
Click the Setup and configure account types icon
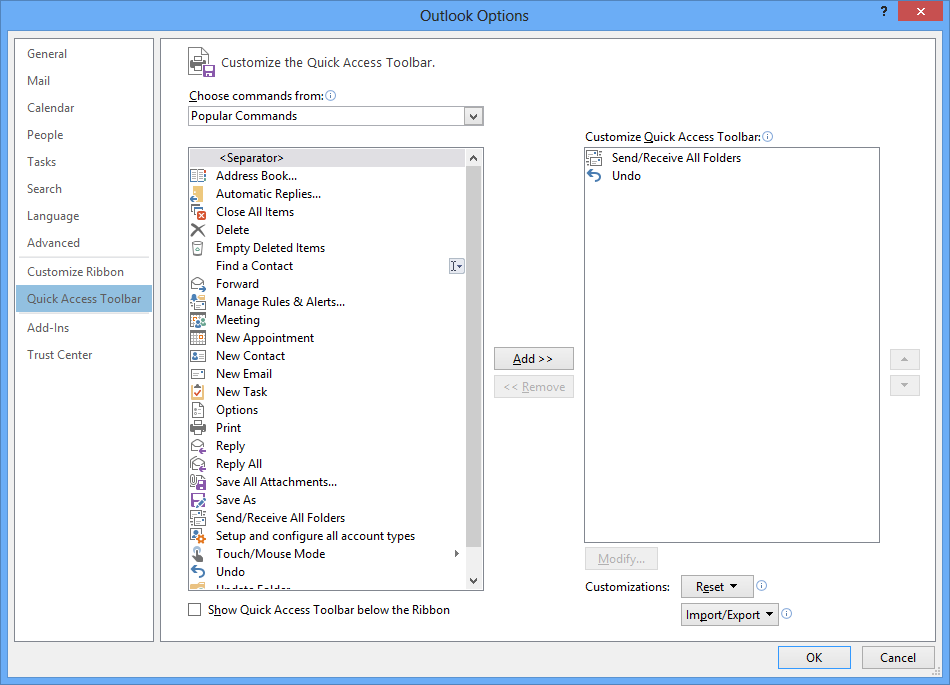pyautogui.click(x=198, y=536)
